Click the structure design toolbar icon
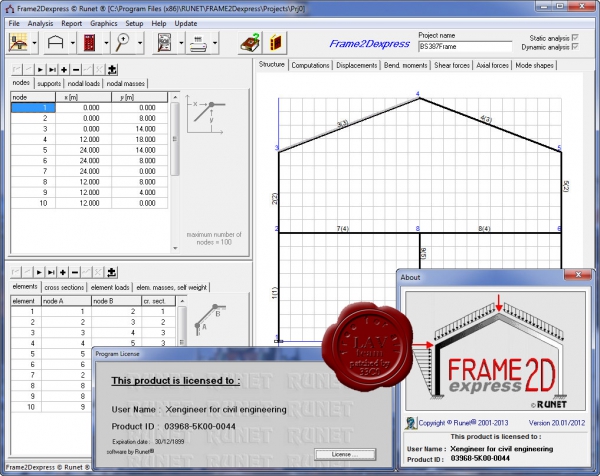The image size is (600, 476). point(18,43)
